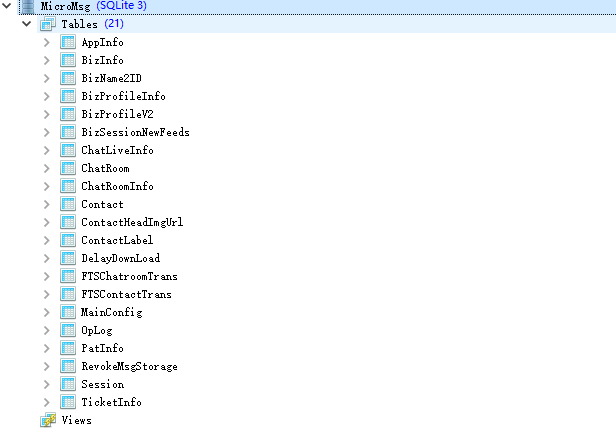Expand the BizSessionNewFeeds table node
The width and height of the screenshot is (616, 440).
[x=47, y=132]
